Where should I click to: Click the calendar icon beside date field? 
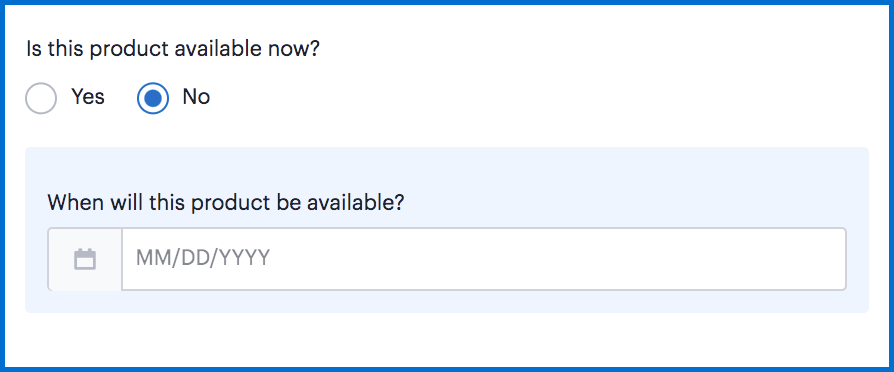click(85, 259)
